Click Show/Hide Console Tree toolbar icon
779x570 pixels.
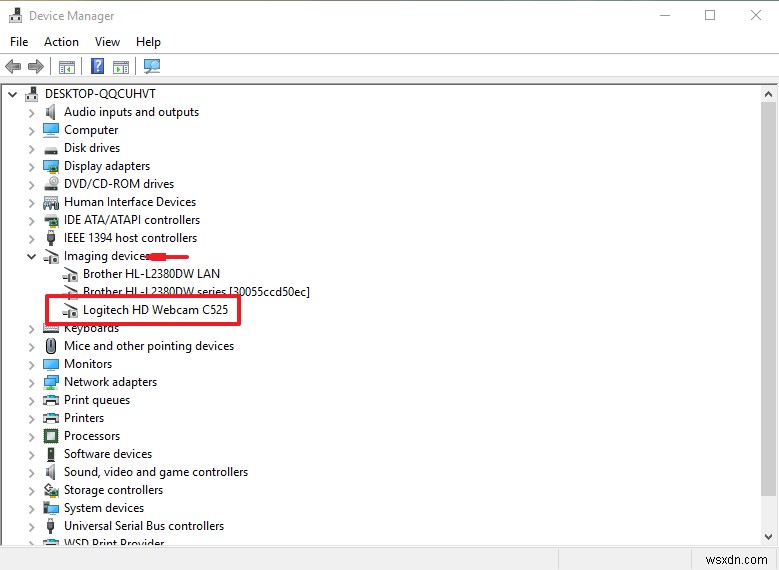67,66
